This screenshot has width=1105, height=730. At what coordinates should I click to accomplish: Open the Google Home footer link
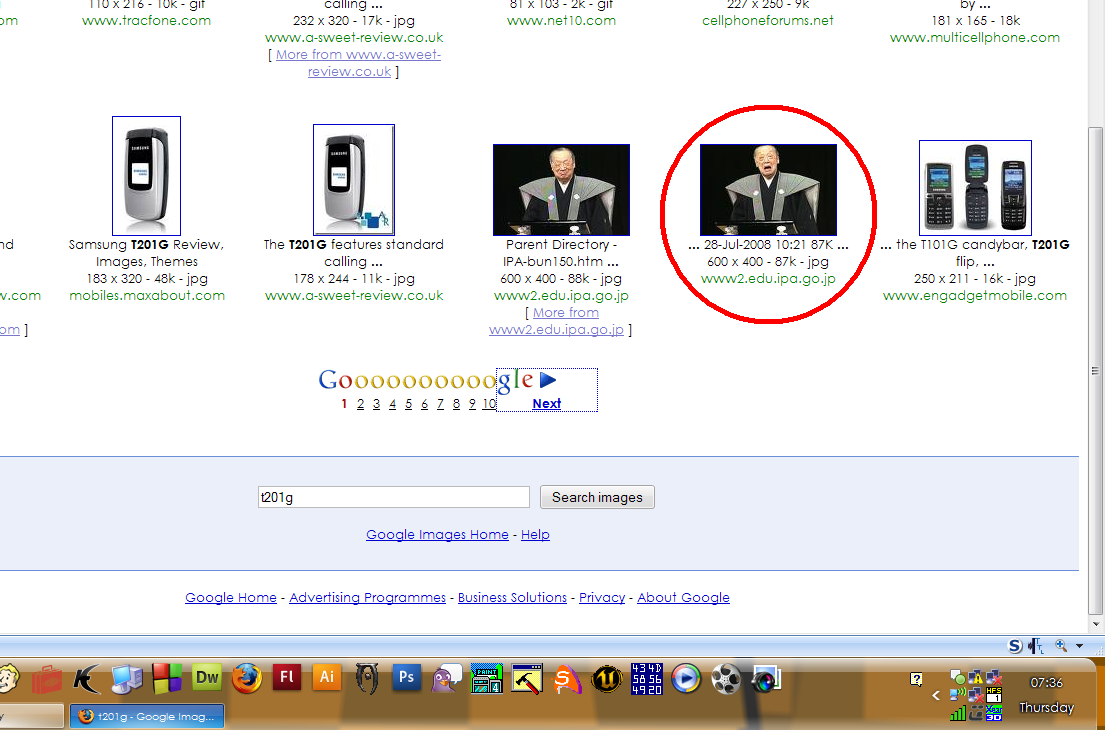[x=230, y=598]
